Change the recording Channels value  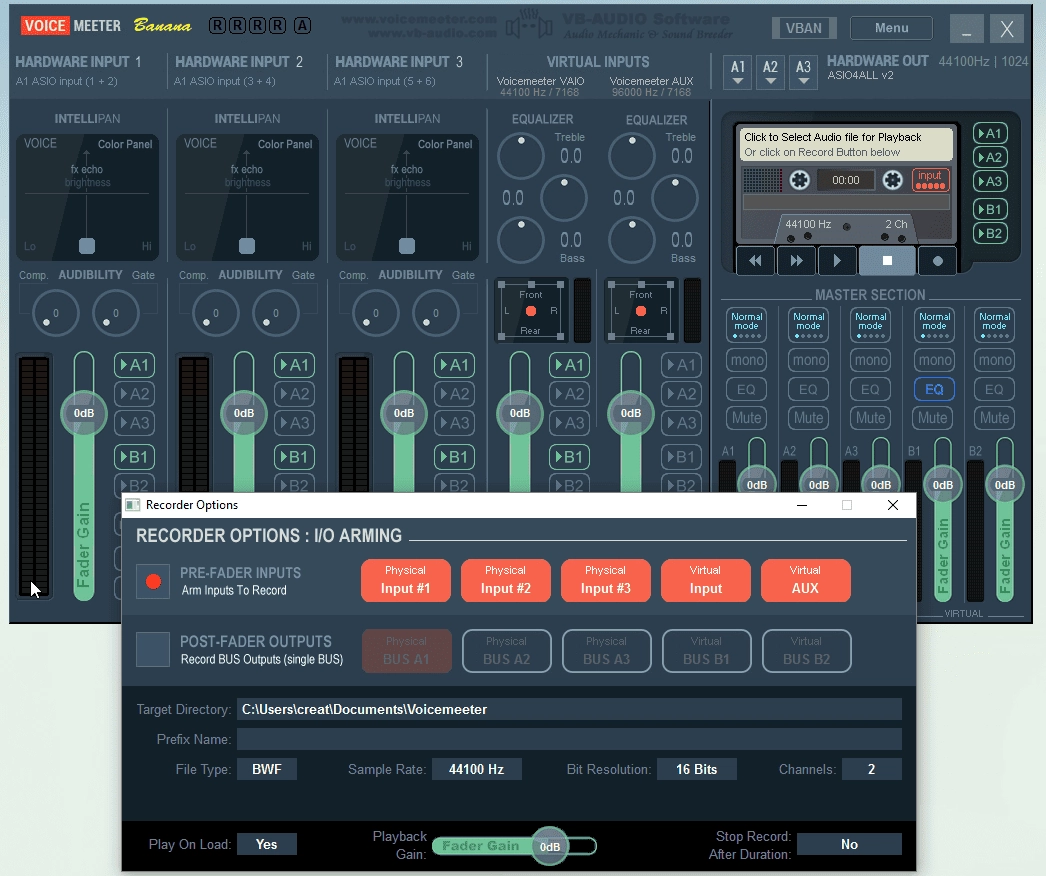click(871, 769)
